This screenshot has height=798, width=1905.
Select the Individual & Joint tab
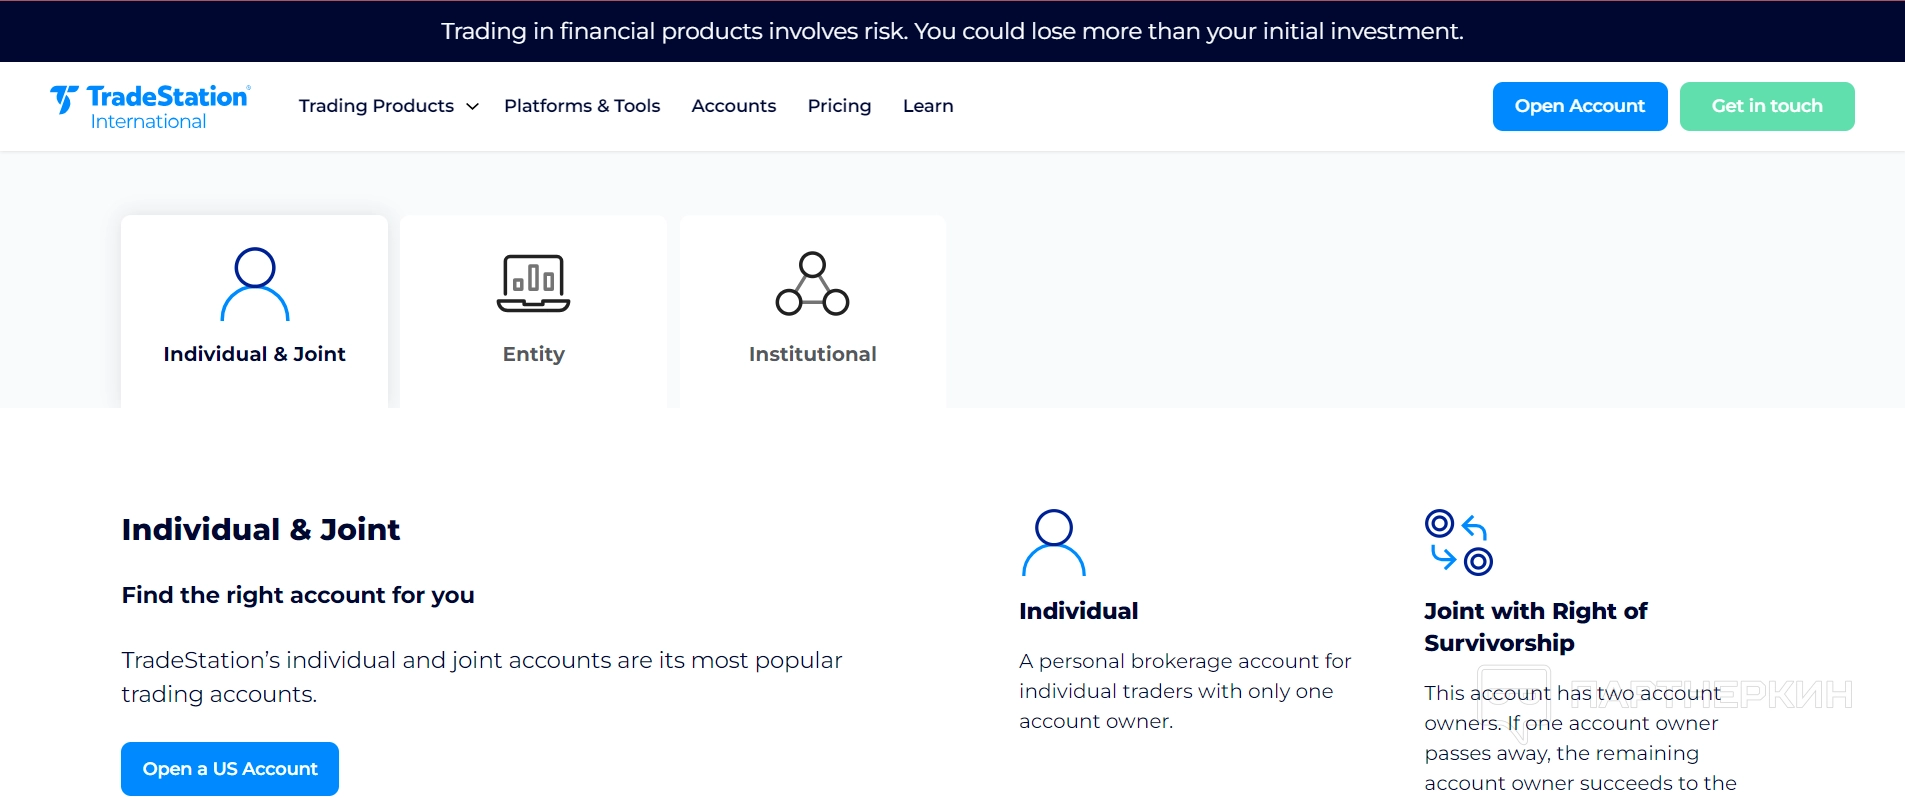pos(254,311)
